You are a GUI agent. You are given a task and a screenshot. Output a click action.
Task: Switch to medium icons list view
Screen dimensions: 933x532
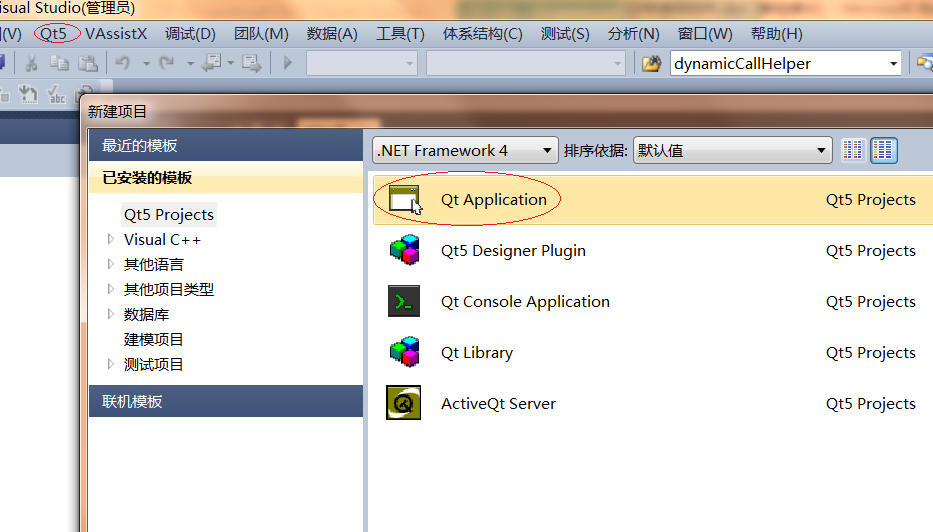click(884, 150)
